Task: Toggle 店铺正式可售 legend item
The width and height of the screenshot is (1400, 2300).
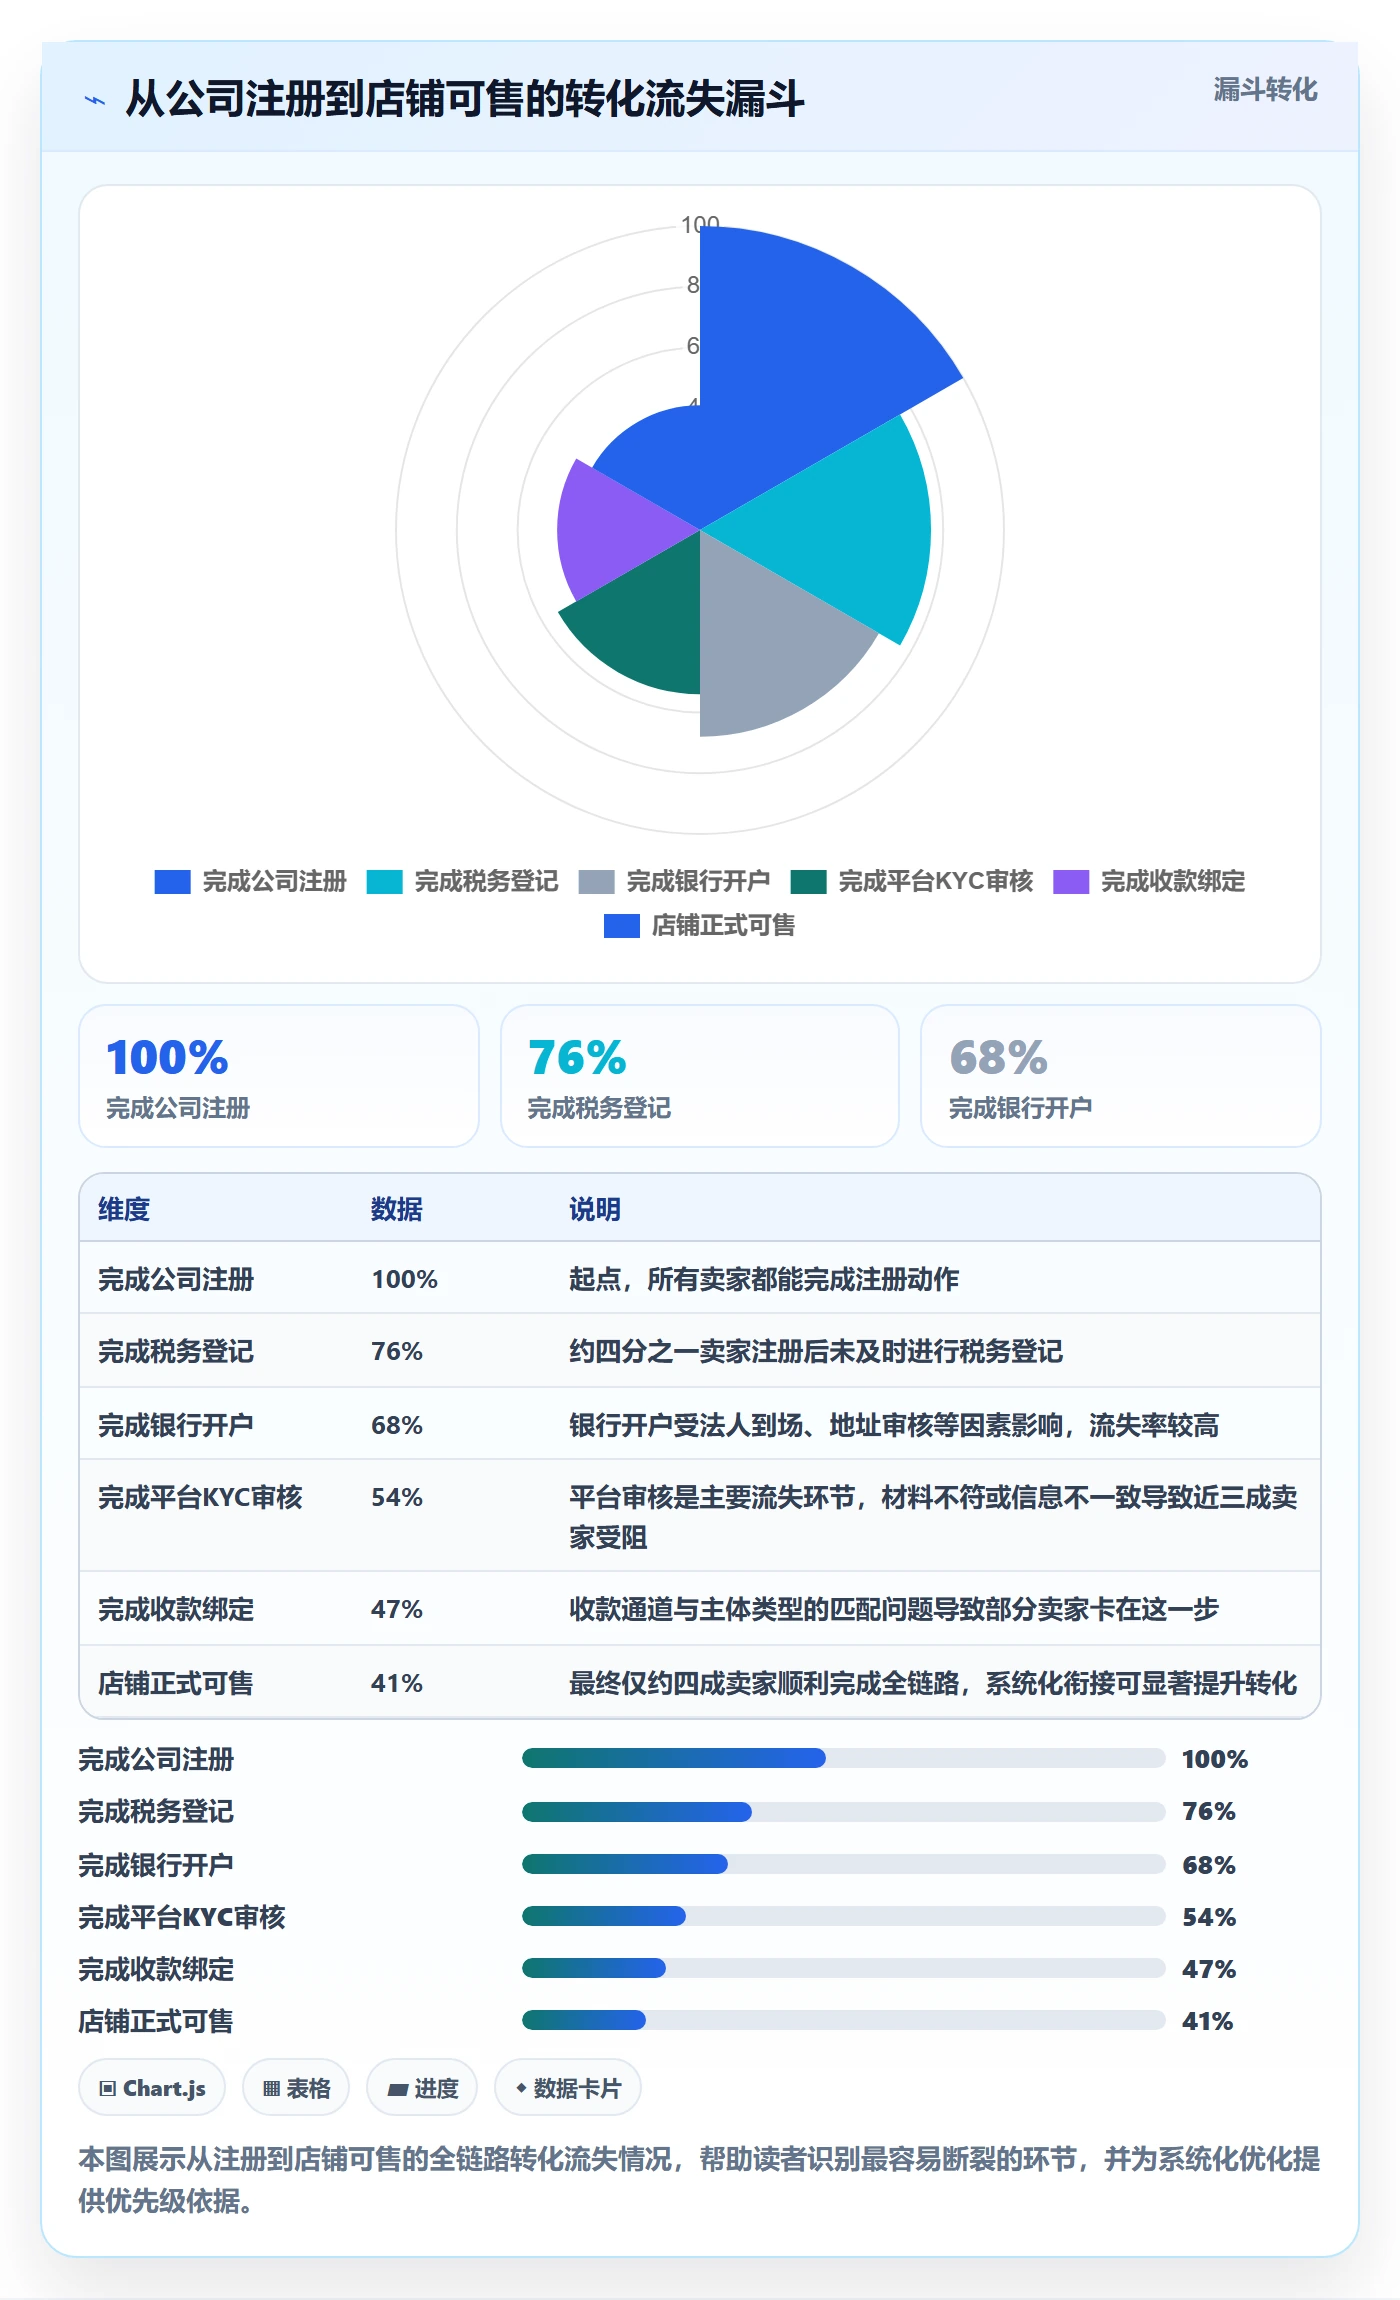Action: point(700,926)
